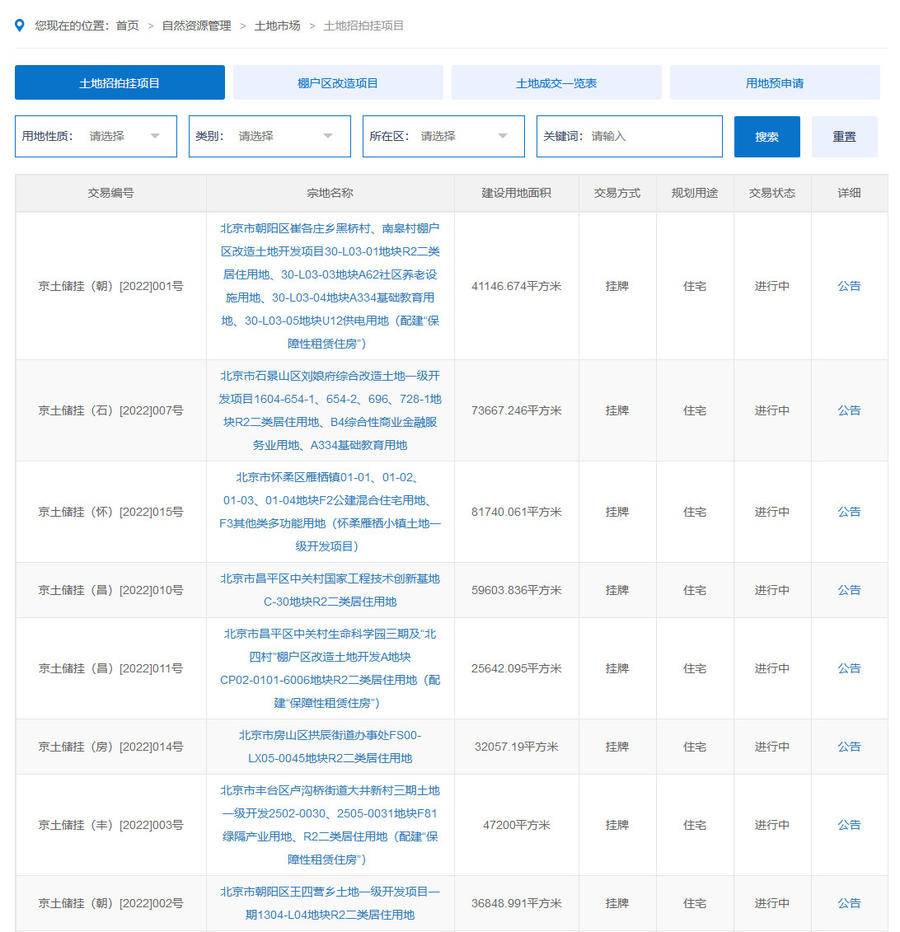The image size is (900, 932).
Task: Select the 土地招拍挂项目 tab
Action: pos(120,83)
